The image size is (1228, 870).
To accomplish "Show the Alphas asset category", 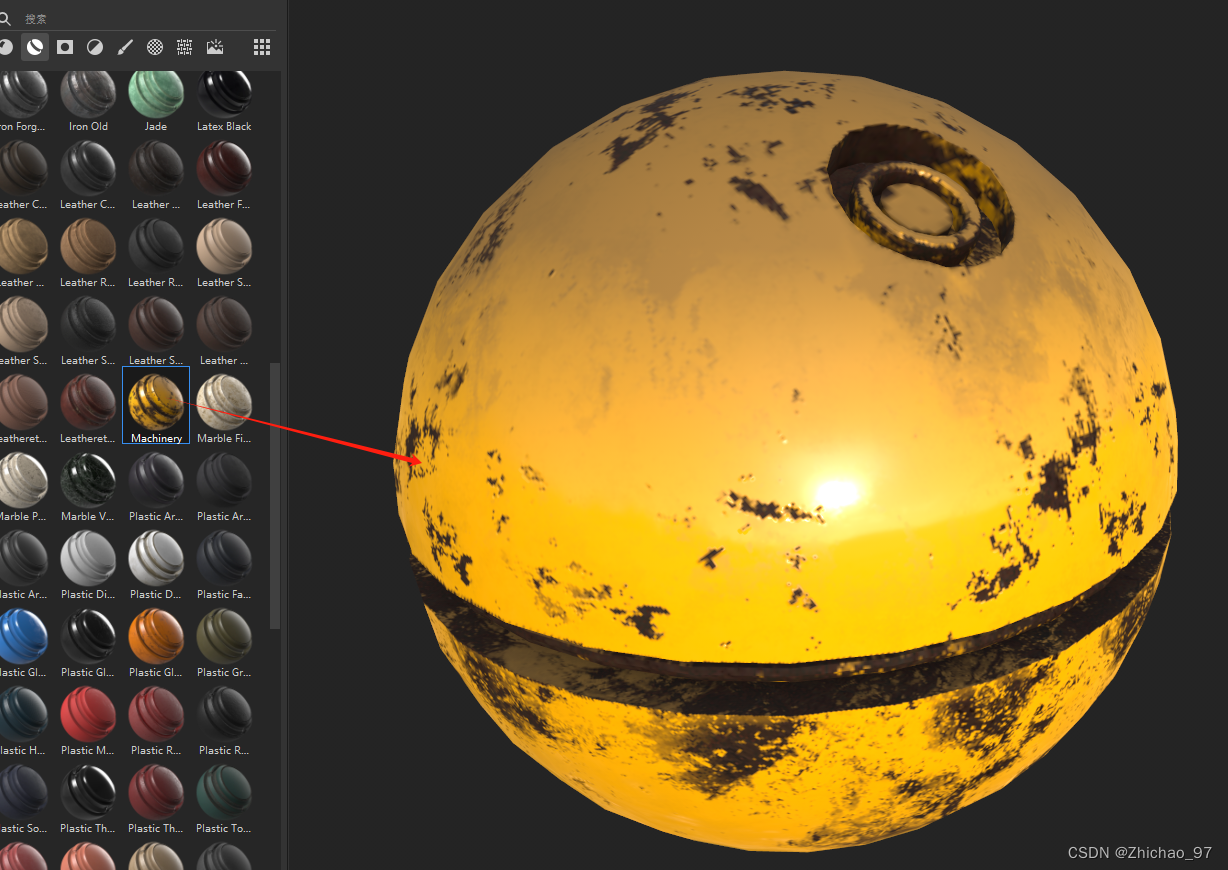I will (x=155, y=46).
